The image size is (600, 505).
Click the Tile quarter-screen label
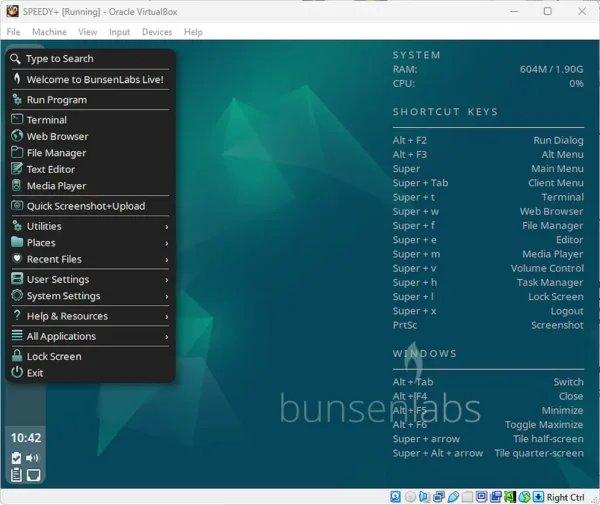pyautogui.click(x=539, y=453)
